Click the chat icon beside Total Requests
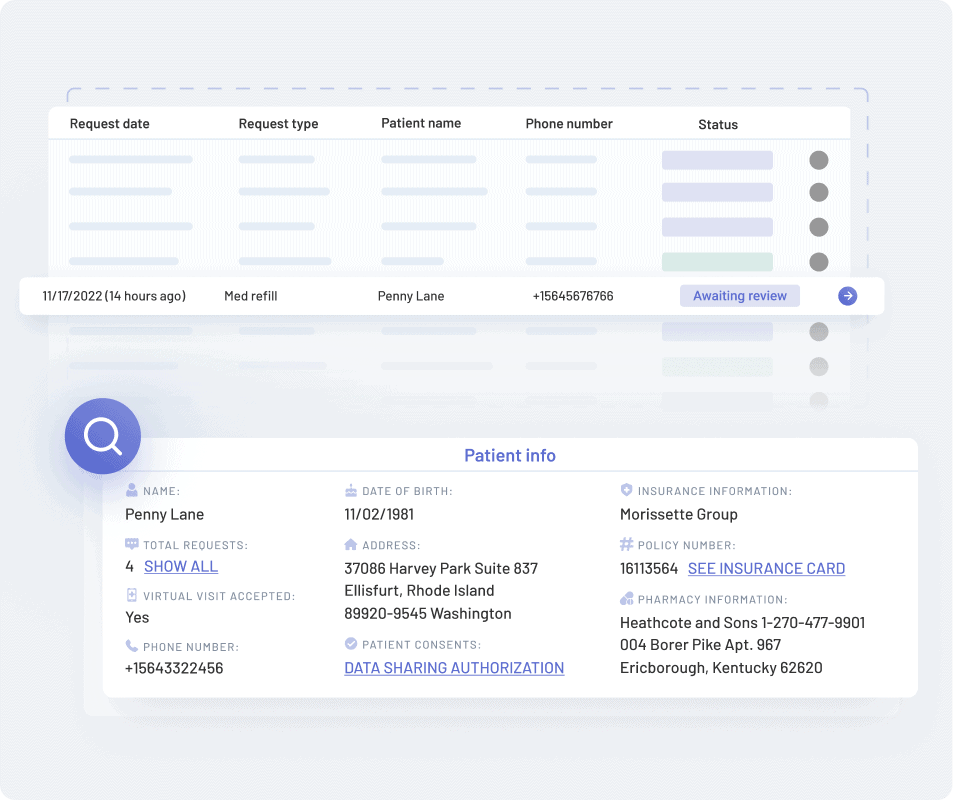 coord(132,545)
